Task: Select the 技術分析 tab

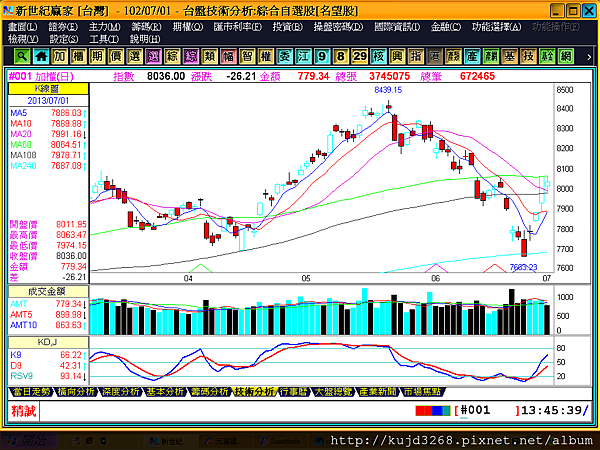Action: [255, 392]
